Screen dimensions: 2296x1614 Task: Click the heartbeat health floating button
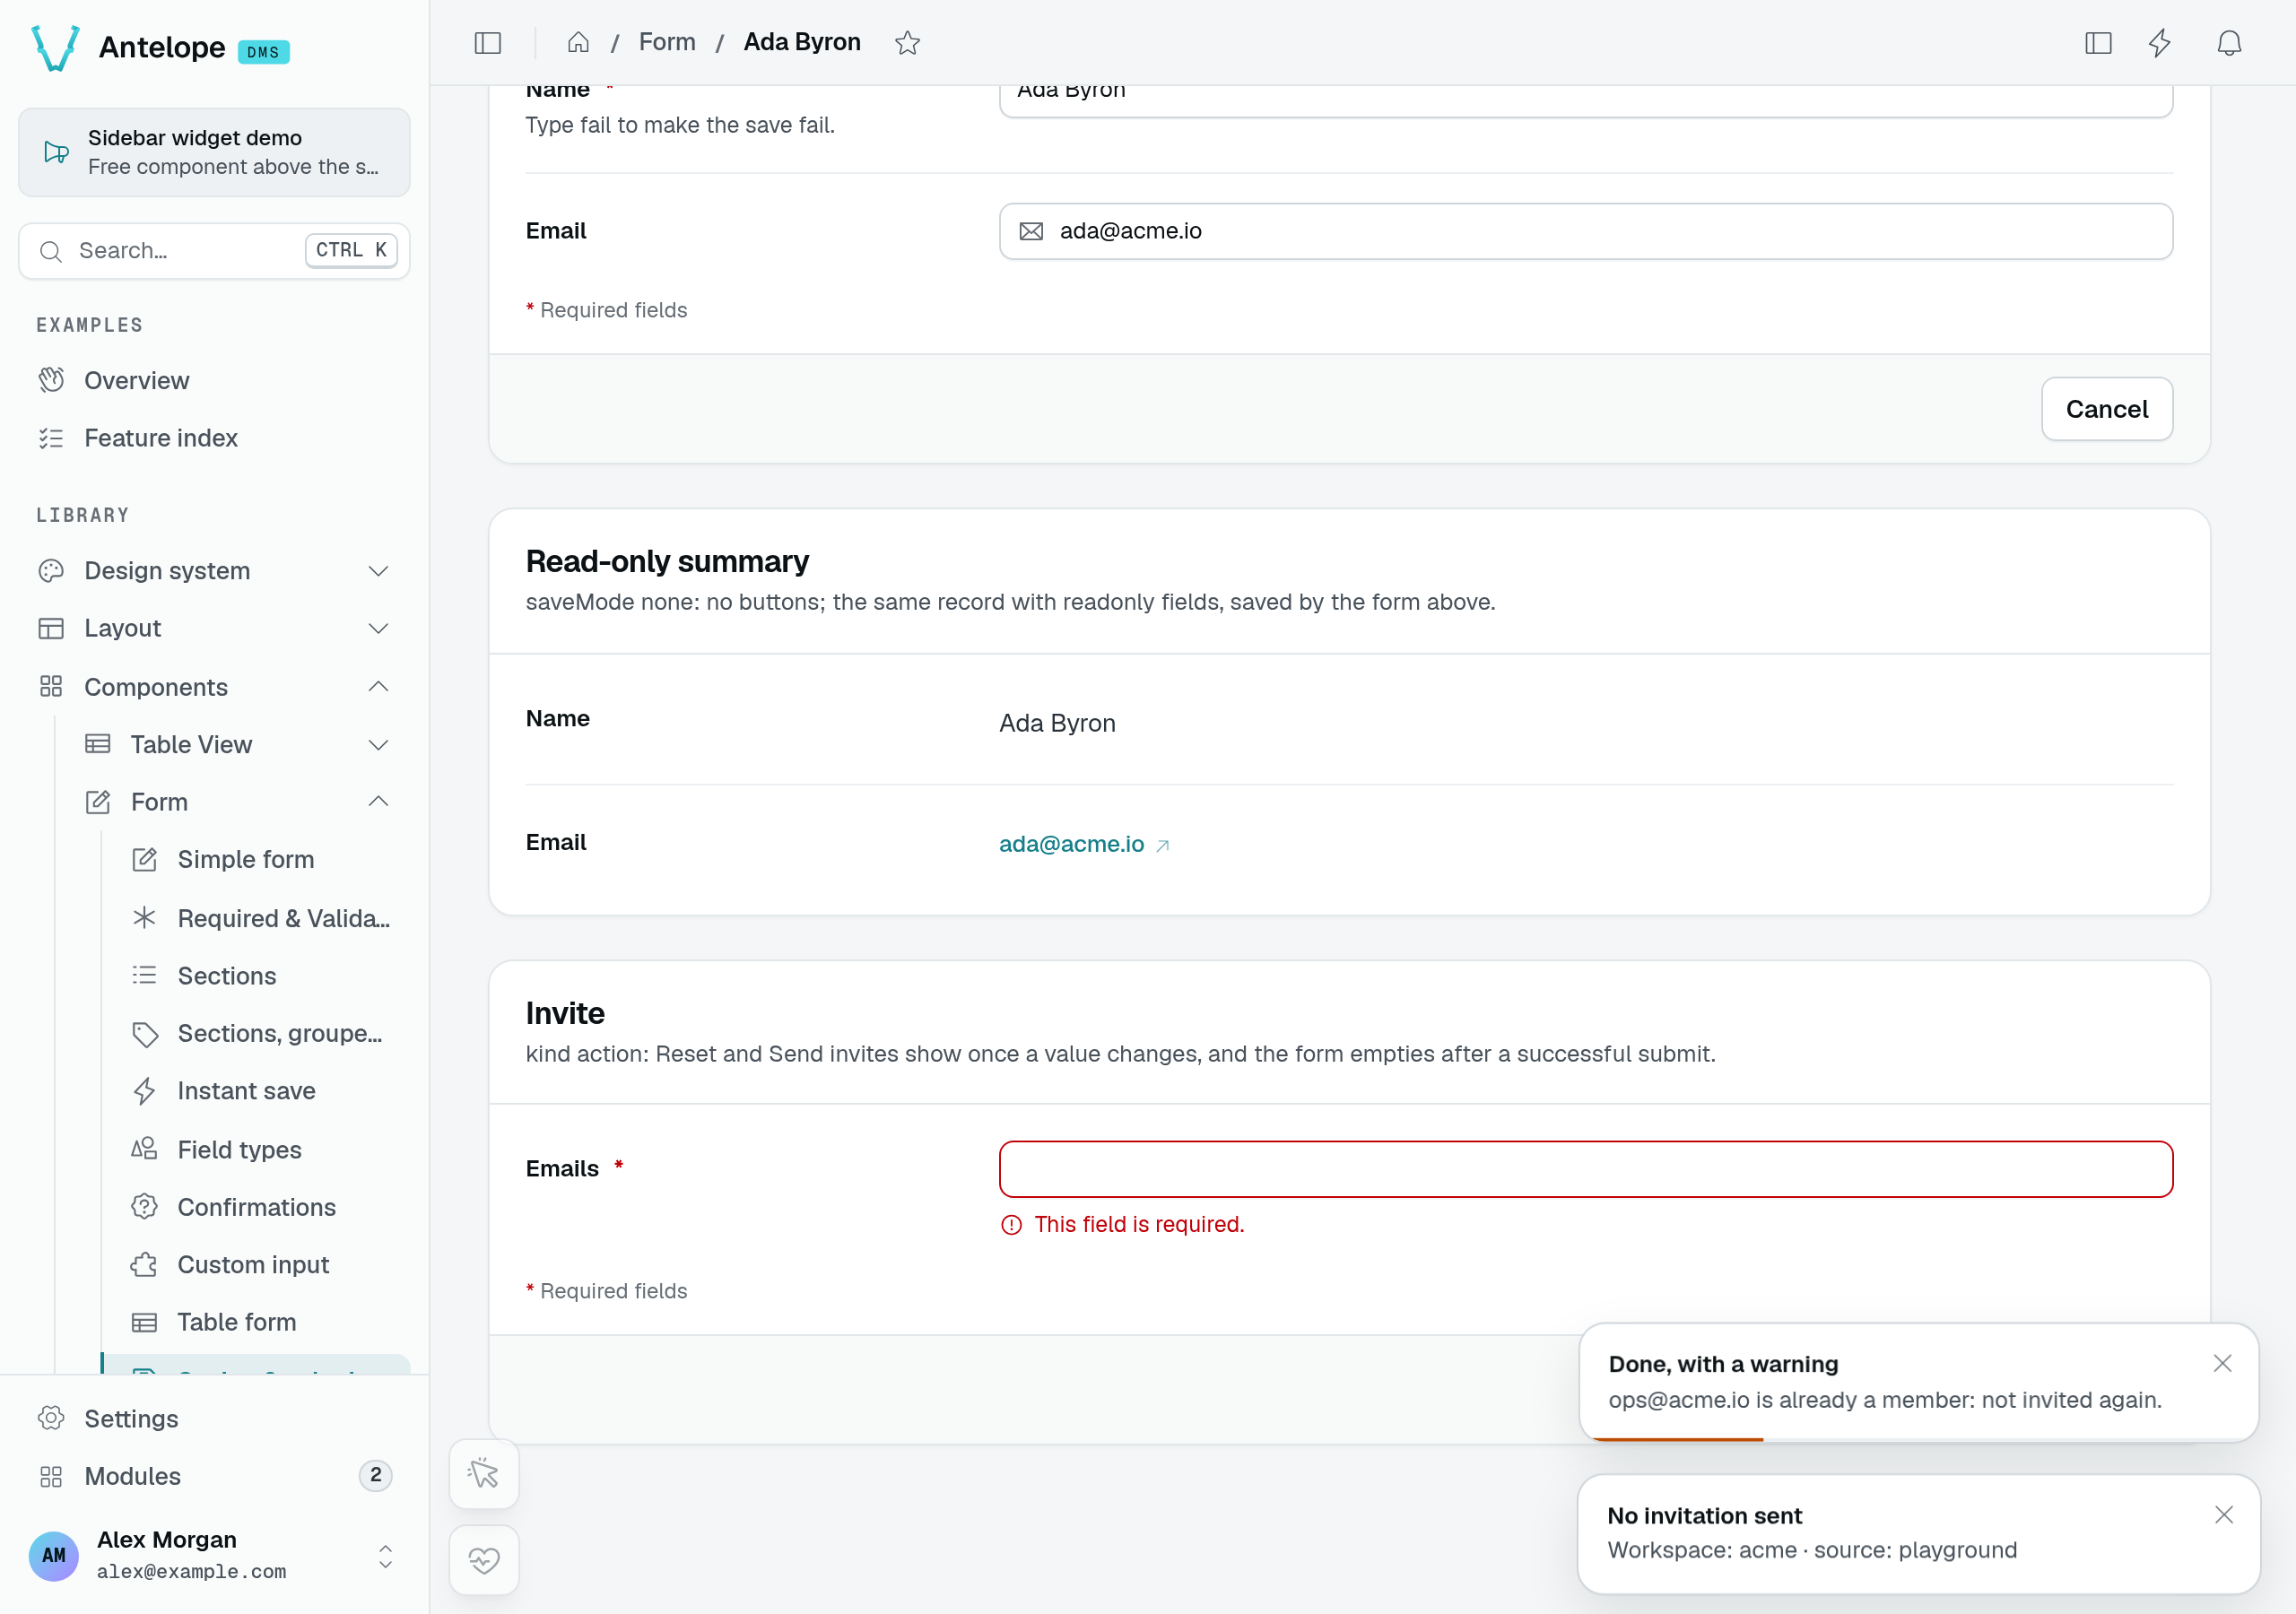click(x=484, y=1559)
